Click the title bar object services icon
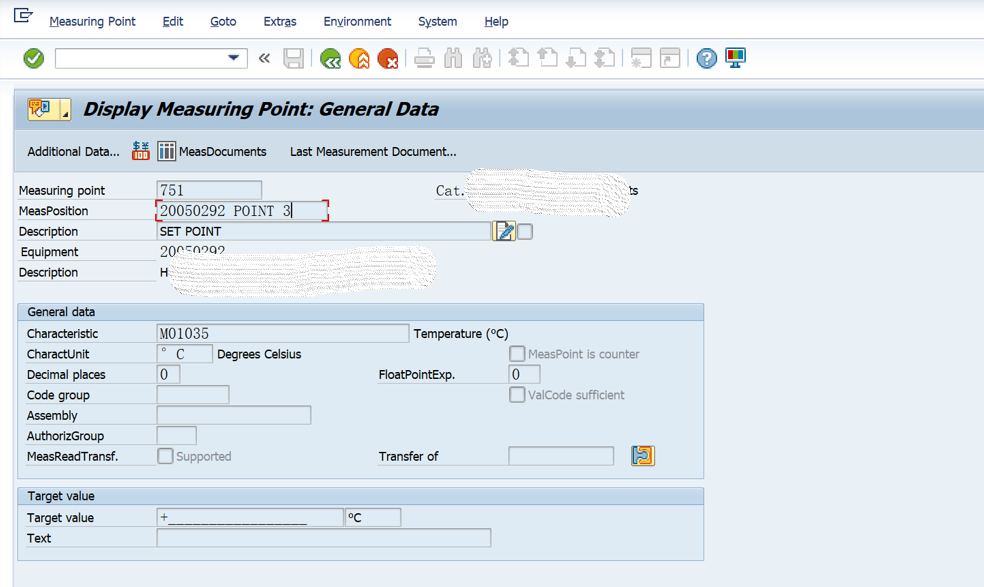Screen dimensions: 984x587 [41, 109]
